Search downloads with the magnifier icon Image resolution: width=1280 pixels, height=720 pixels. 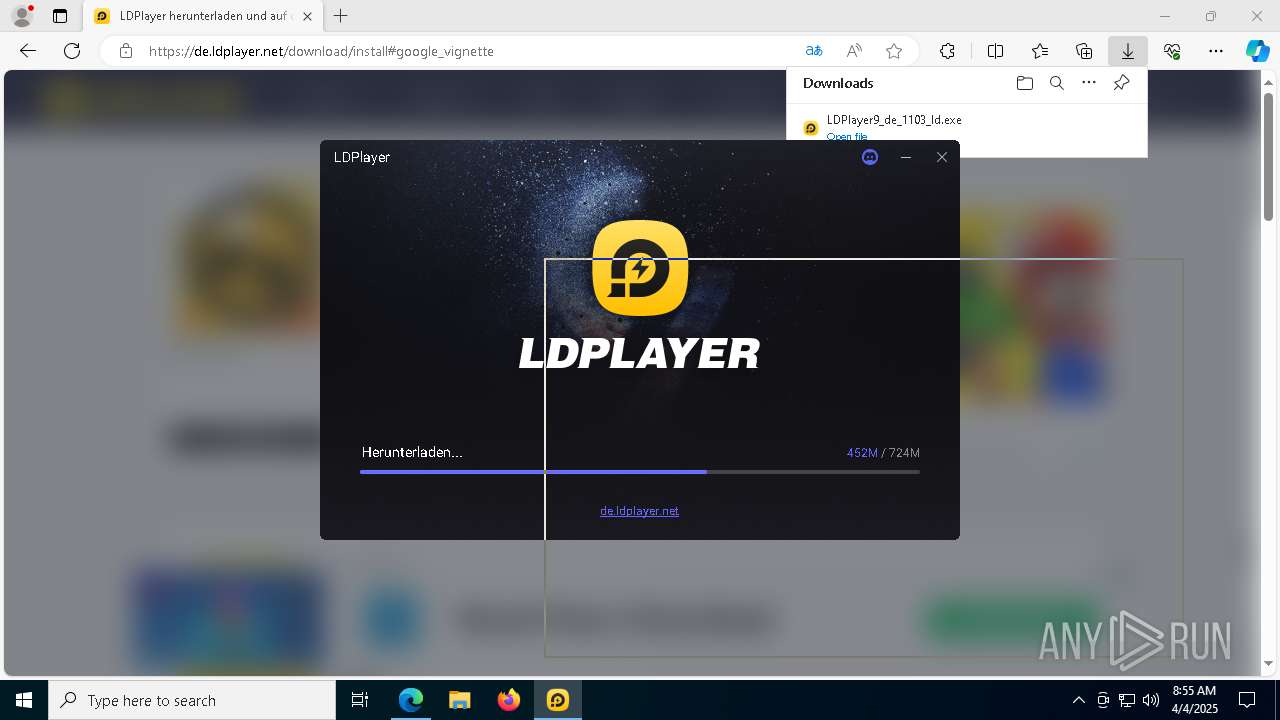click(x=1056, y=83)
